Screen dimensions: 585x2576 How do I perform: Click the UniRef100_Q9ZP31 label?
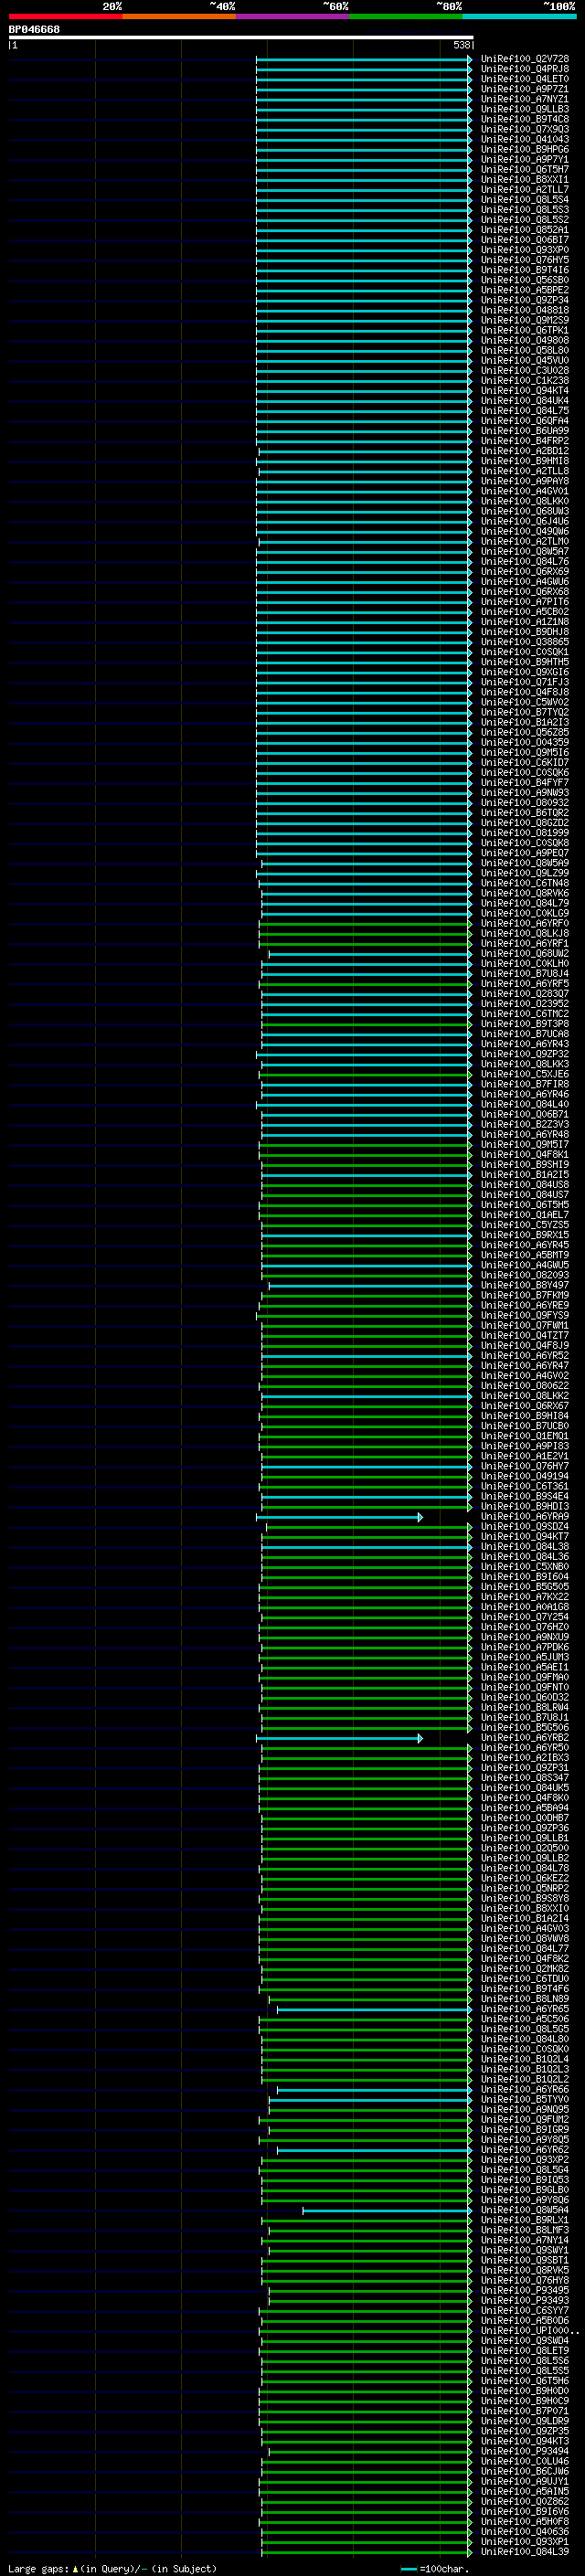tap(524, 1768)
